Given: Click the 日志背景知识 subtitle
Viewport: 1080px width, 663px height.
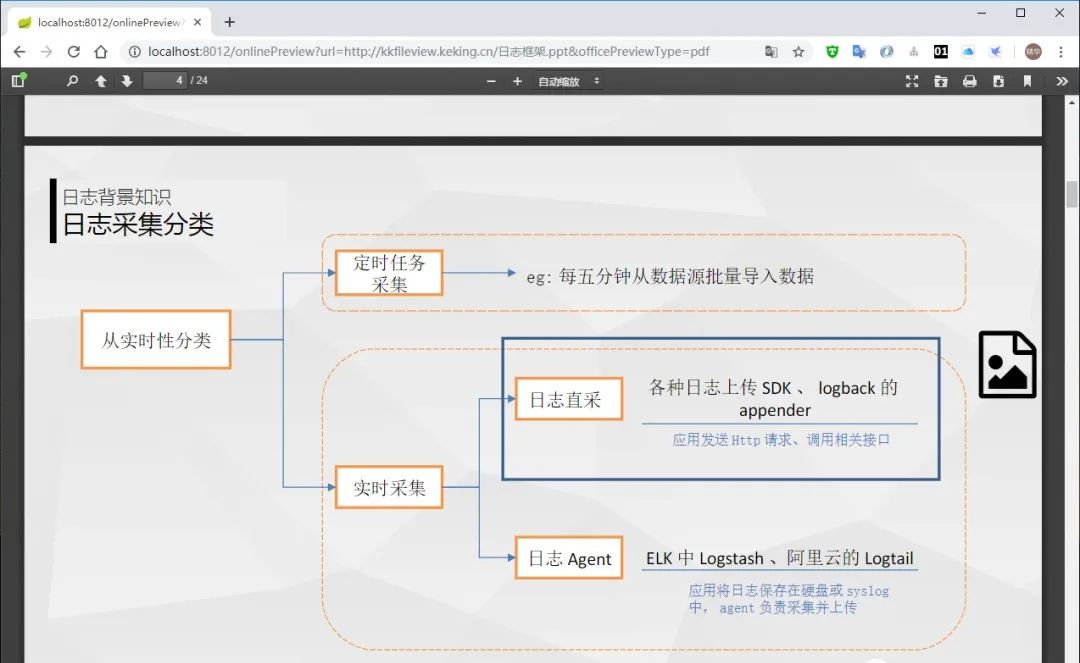Looking at the screenshot, I should tap(116, 197).
